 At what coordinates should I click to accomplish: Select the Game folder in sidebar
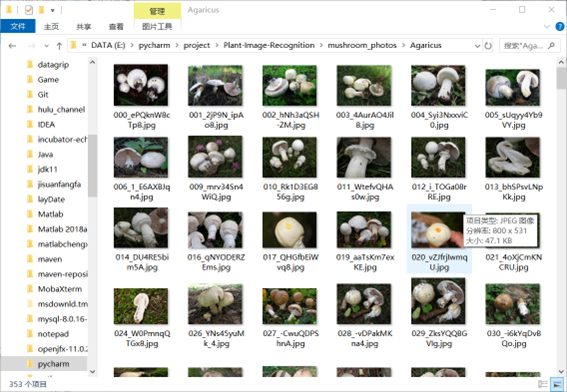click(48, 80)
